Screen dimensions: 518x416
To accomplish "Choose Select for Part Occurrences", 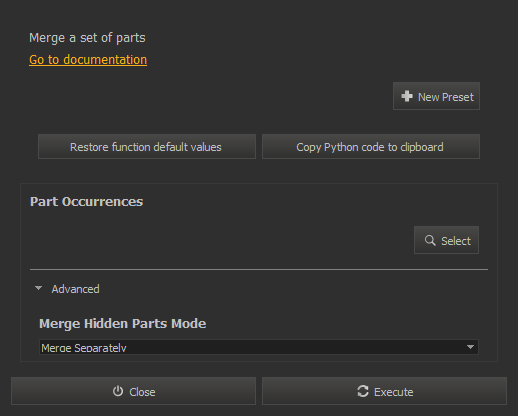I will (x=446, y=240).
